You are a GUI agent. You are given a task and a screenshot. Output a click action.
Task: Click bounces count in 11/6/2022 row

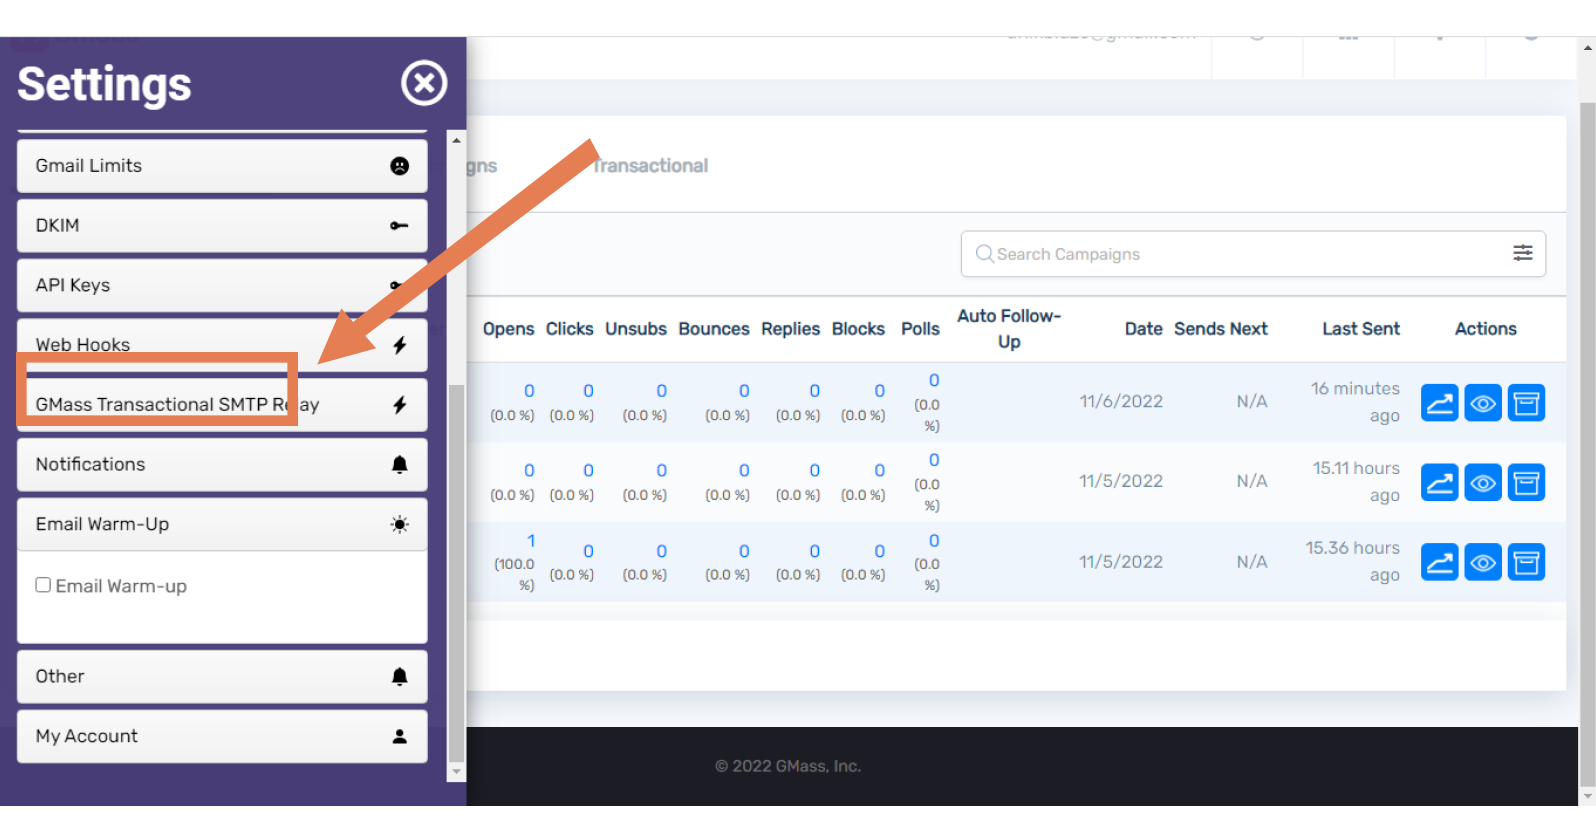click(744, 391)
